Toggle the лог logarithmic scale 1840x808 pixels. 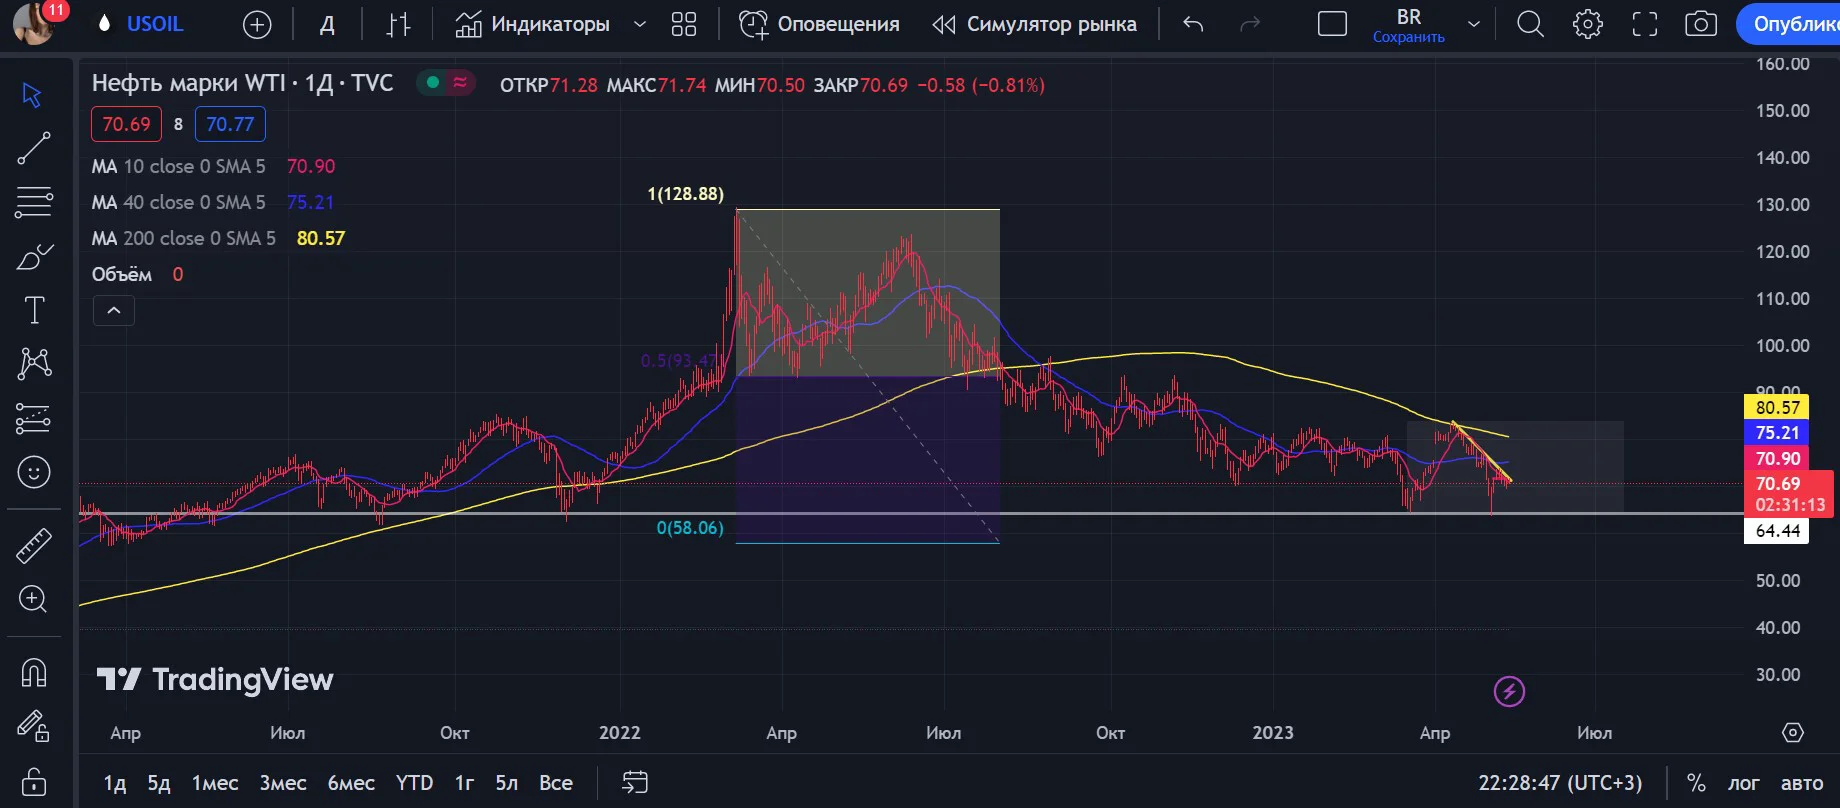pos(1743,783)
